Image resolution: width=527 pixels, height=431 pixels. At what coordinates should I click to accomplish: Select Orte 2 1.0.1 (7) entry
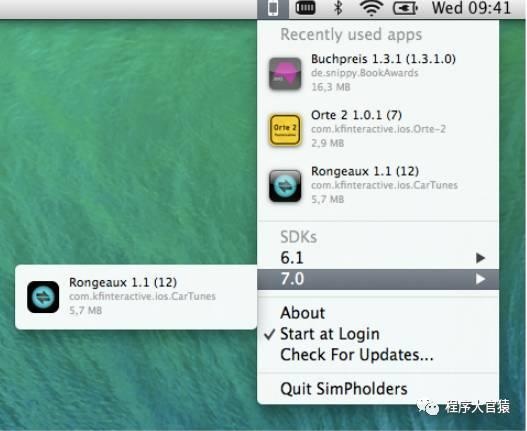[x=378, y=129]
